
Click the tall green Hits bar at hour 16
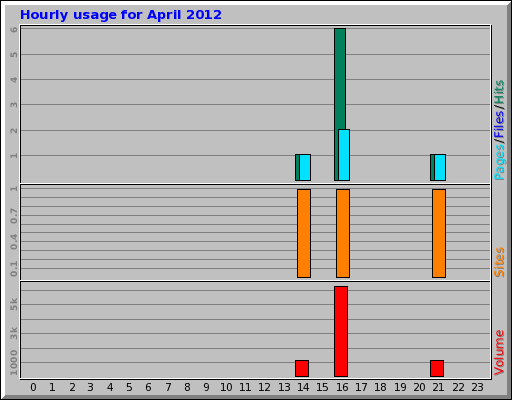click(x=340, y=79)
